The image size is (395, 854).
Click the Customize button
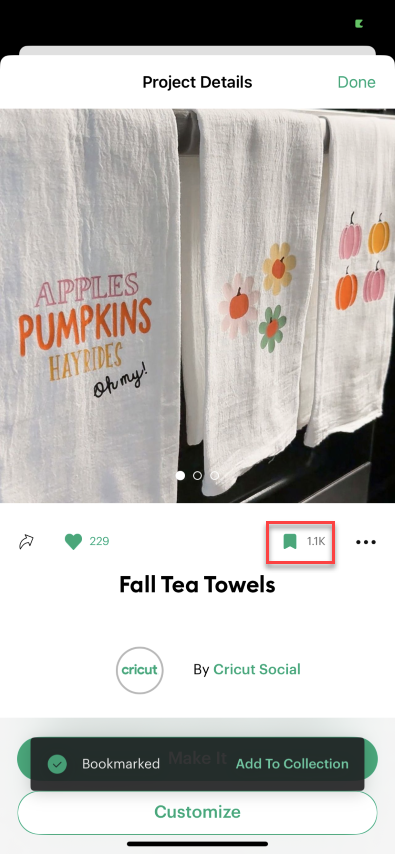point(197,812)
